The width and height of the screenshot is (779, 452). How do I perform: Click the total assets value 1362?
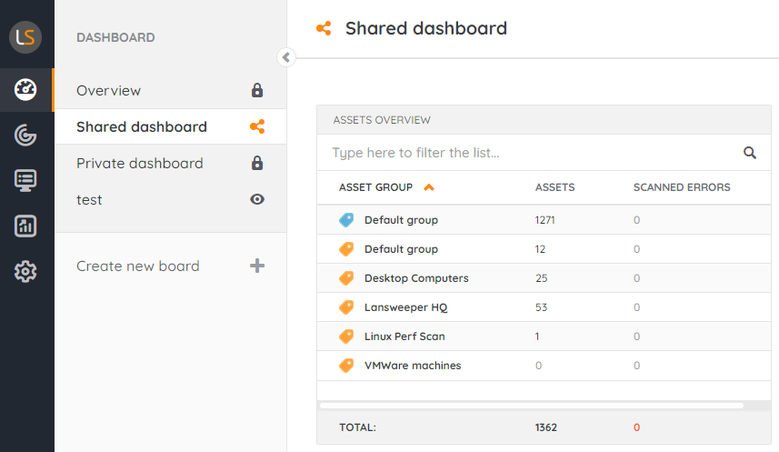tap(546, 427)
